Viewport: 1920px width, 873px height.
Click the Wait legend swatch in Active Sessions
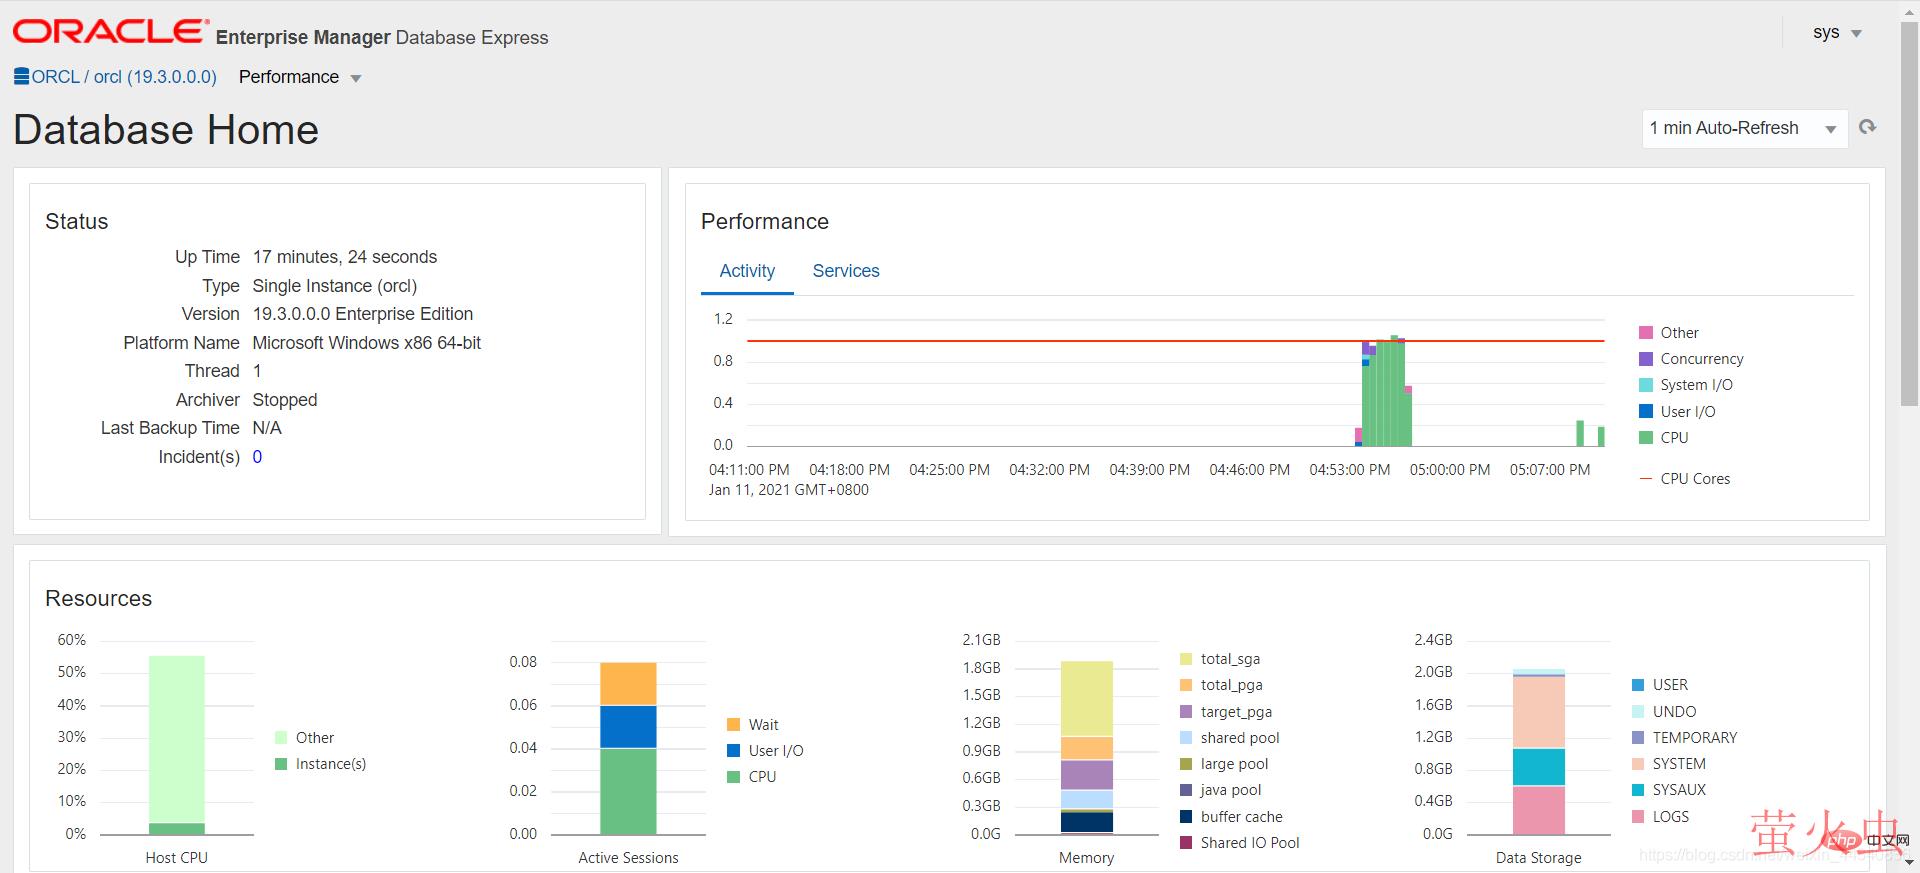coord(734,725)
